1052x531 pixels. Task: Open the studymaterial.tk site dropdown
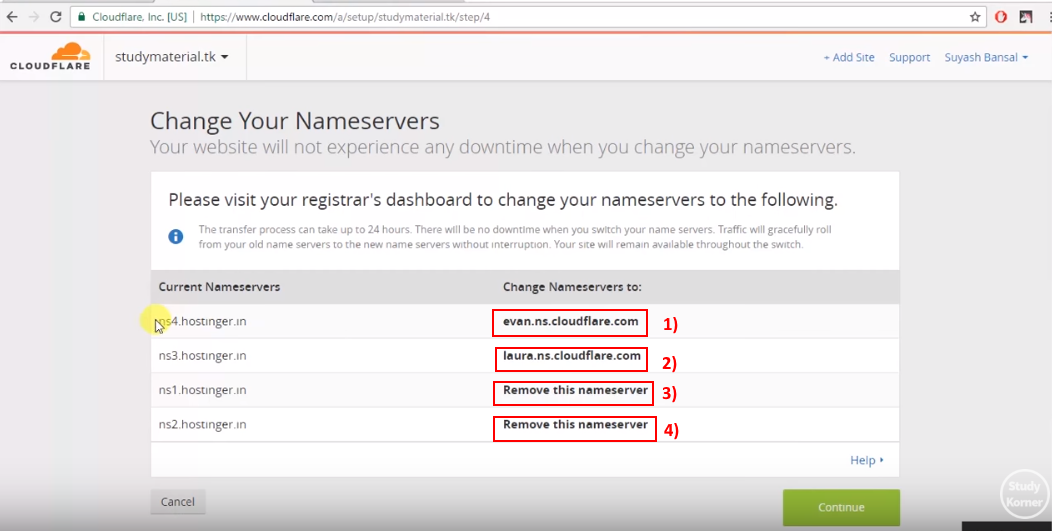(x=172, y=57)
